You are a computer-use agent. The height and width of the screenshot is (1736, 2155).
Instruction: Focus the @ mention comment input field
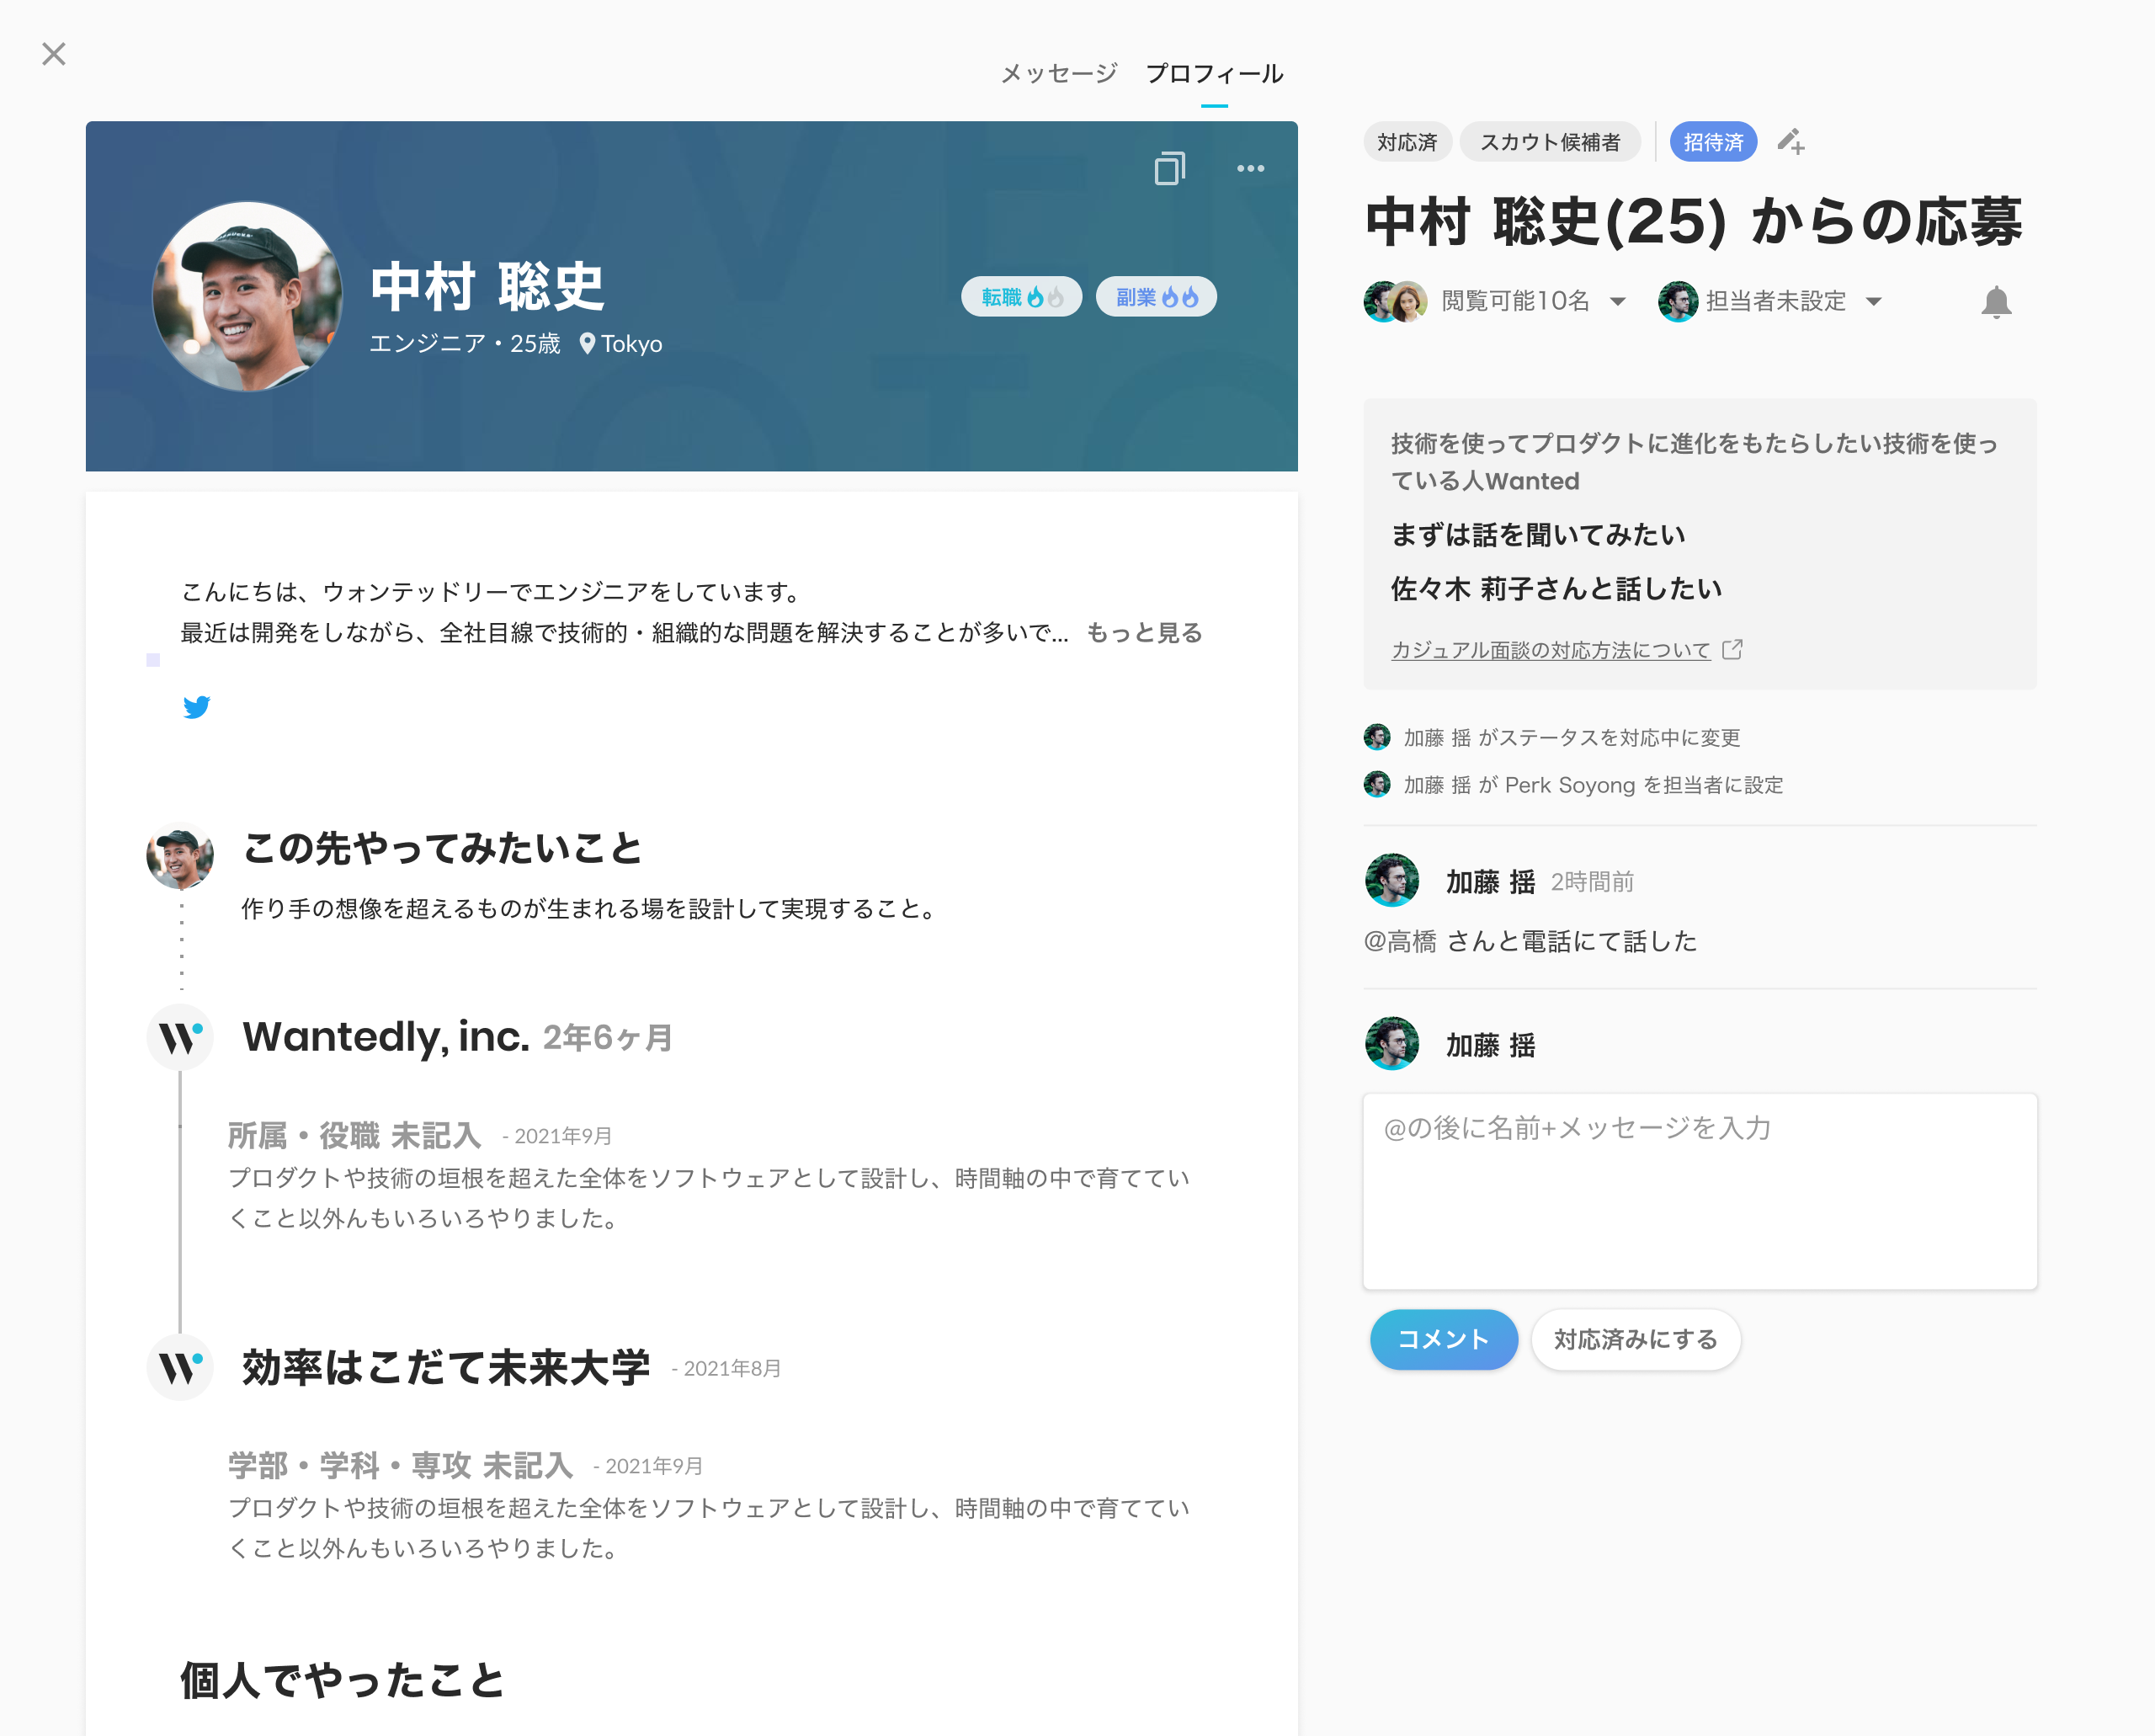pos(1699,1190)
